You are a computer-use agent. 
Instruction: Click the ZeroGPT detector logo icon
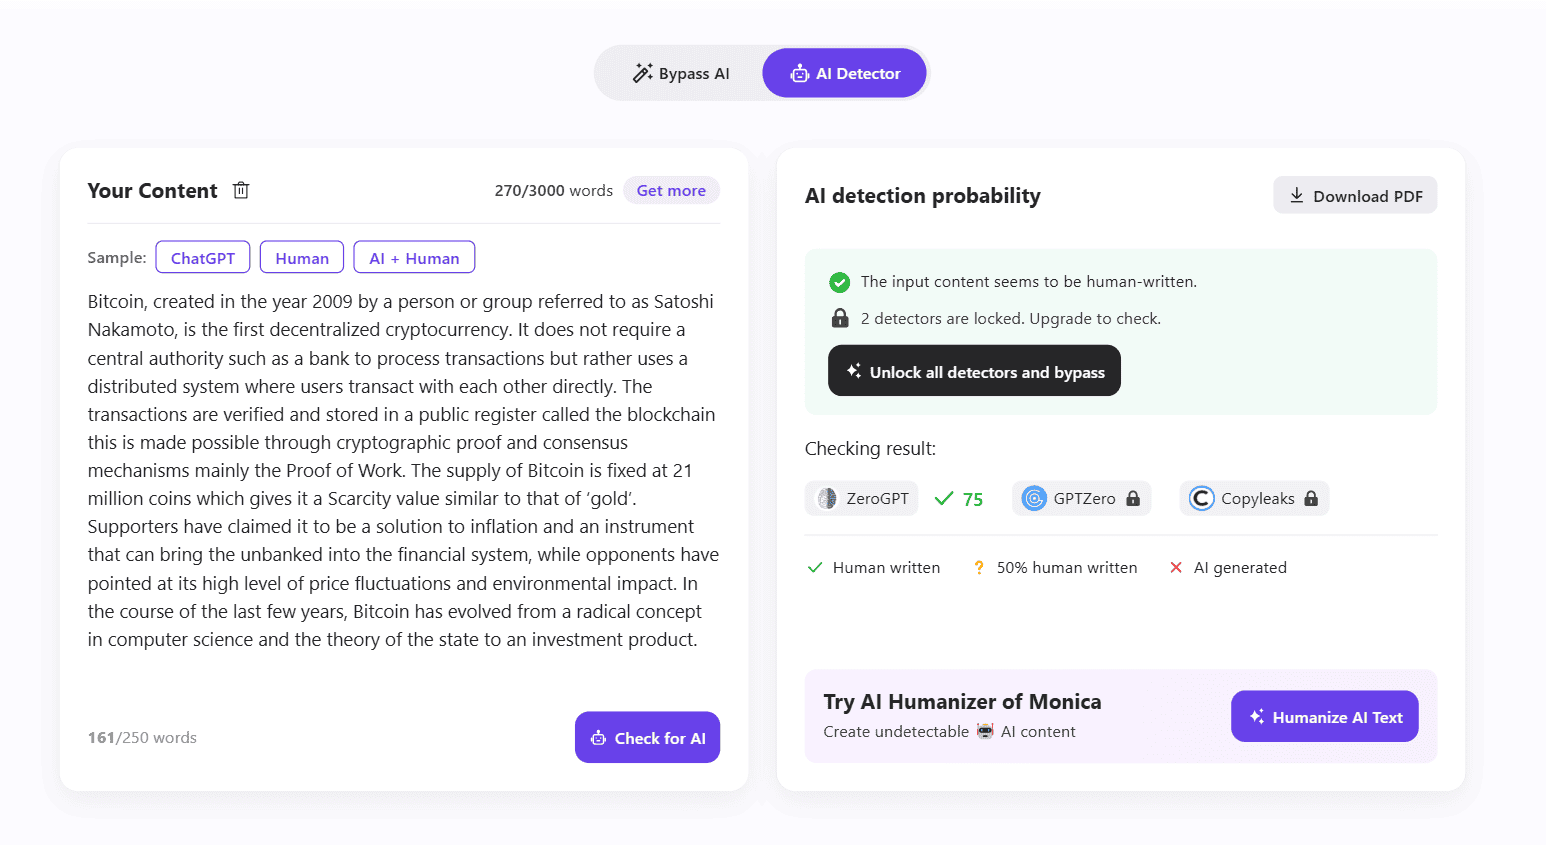coord(827,498)
